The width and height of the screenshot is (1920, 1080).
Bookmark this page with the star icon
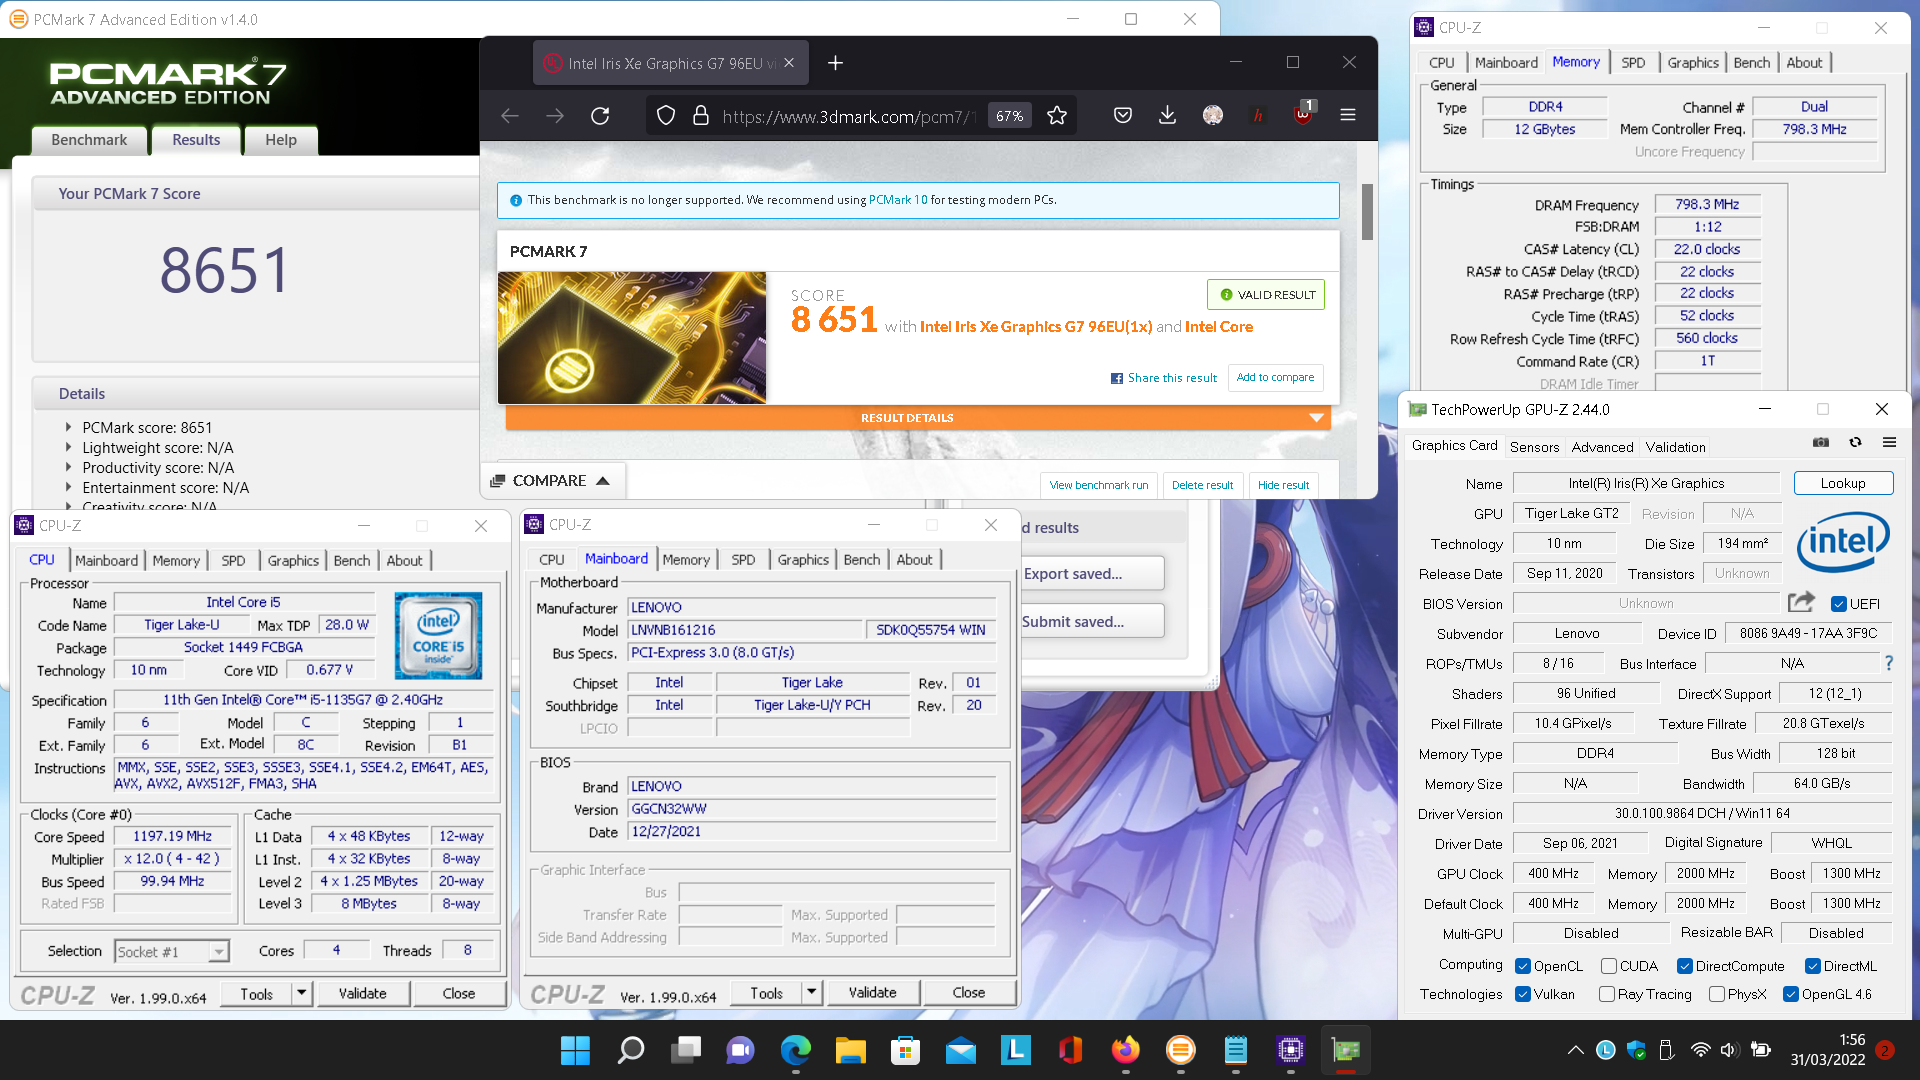click(x=1057, y=116)
